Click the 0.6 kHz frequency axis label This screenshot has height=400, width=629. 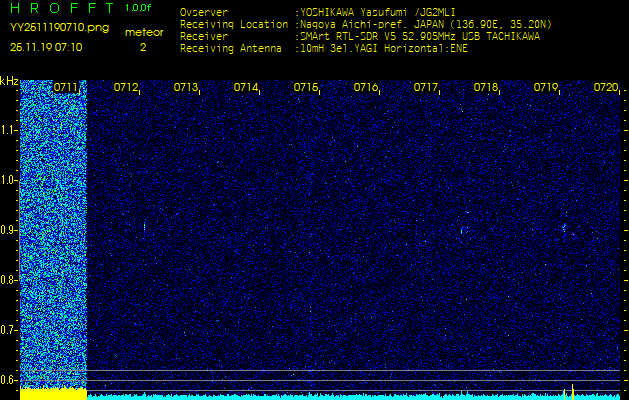click(8, 380)
